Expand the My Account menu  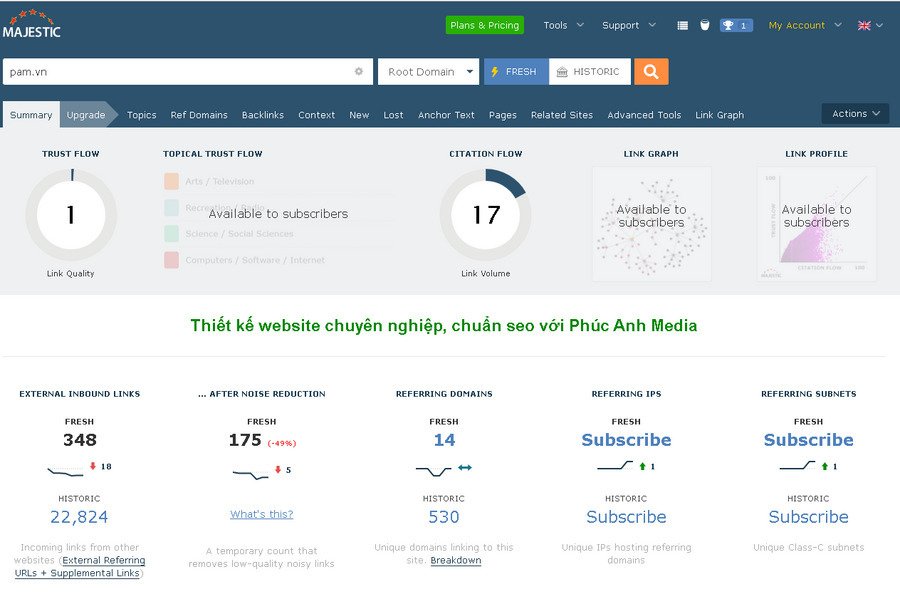click(804, 26)
